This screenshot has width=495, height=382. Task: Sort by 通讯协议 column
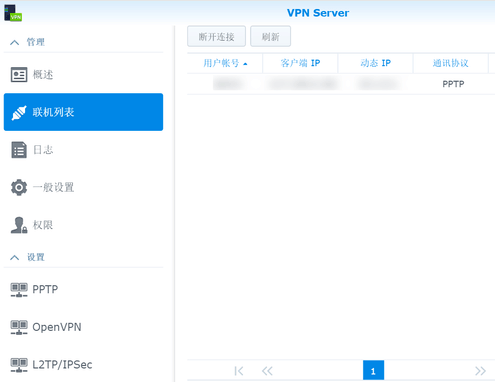[451, 63]
